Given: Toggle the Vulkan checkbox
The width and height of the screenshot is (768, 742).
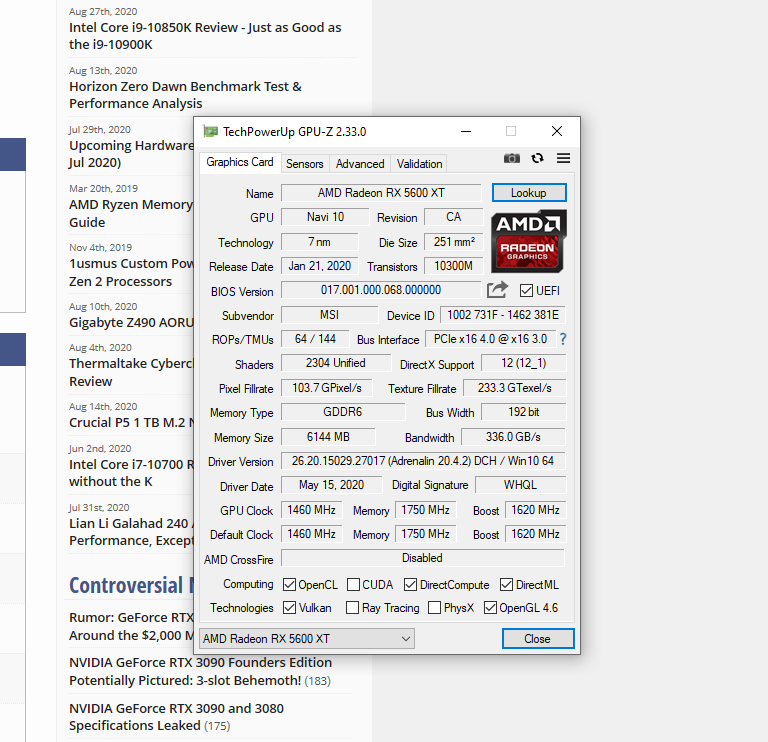Looking at the screenshot, I should pyautogui.click(x=289, y=607).
